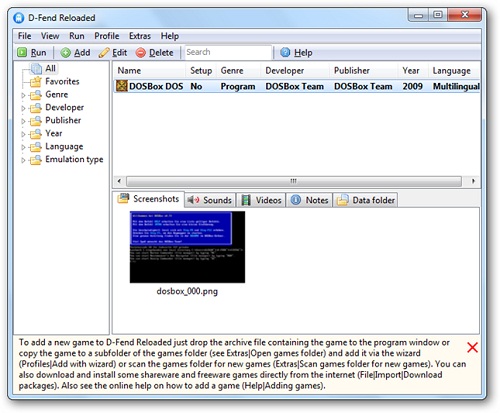Click the D-Fend Reloaded title bar icon
Image resolution: width=500 pixels, height=413 pixels.
click(19, 18)
